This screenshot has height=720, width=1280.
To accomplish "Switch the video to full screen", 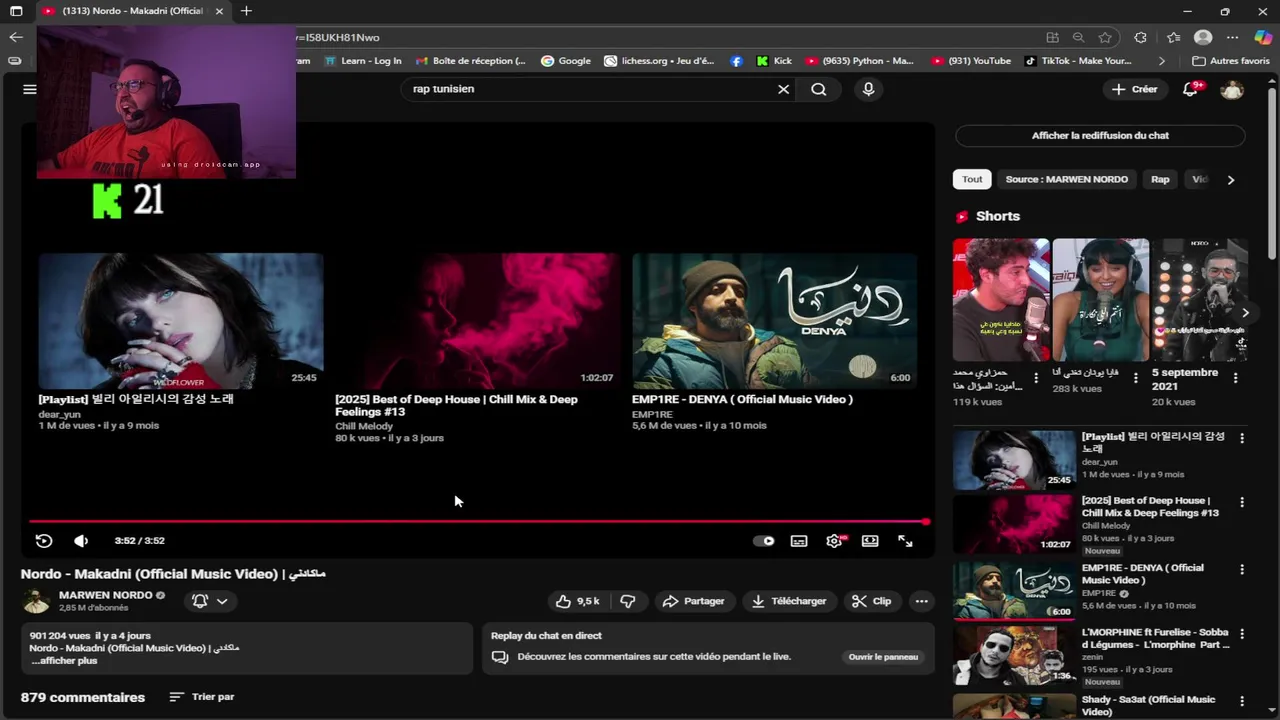I will 905,541.
